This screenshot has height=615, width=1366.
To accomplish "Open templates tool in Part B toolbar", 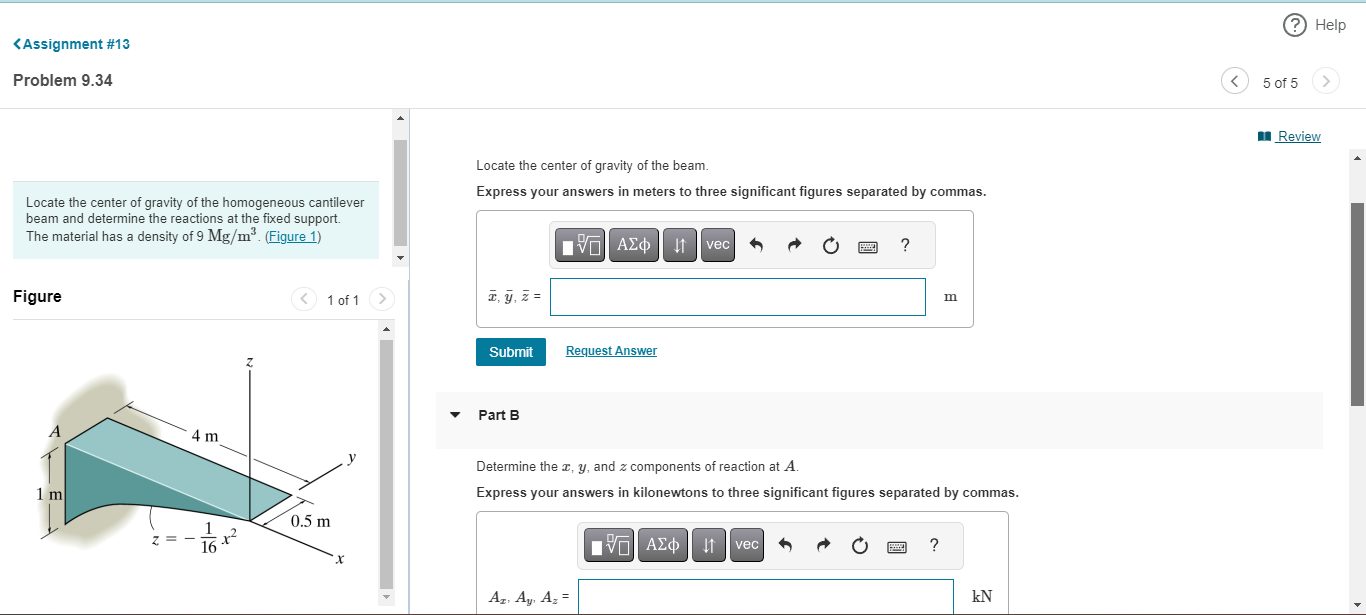I will point(608,545).
